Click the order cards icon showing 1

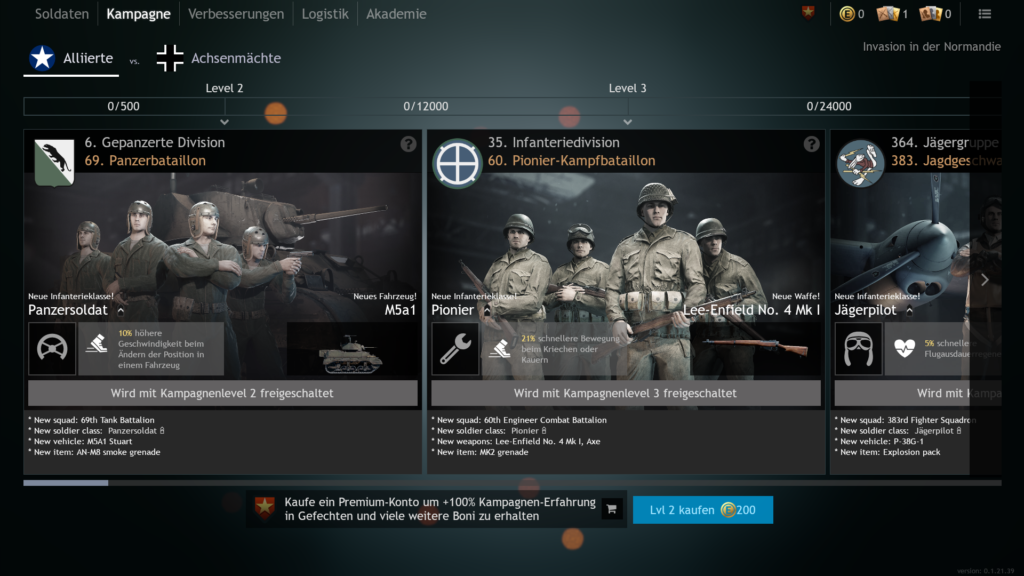(x=888, y=13)
